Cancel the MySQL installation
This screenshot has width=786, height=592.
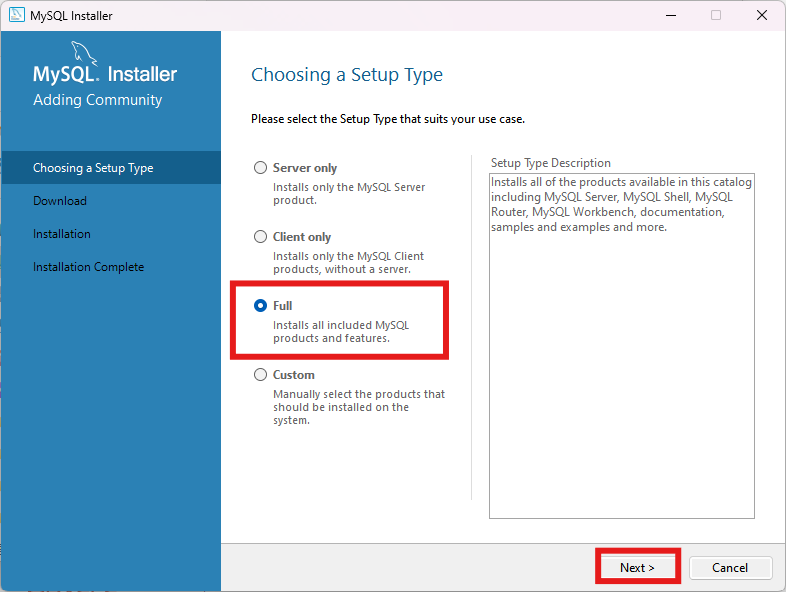coord(730,567)
